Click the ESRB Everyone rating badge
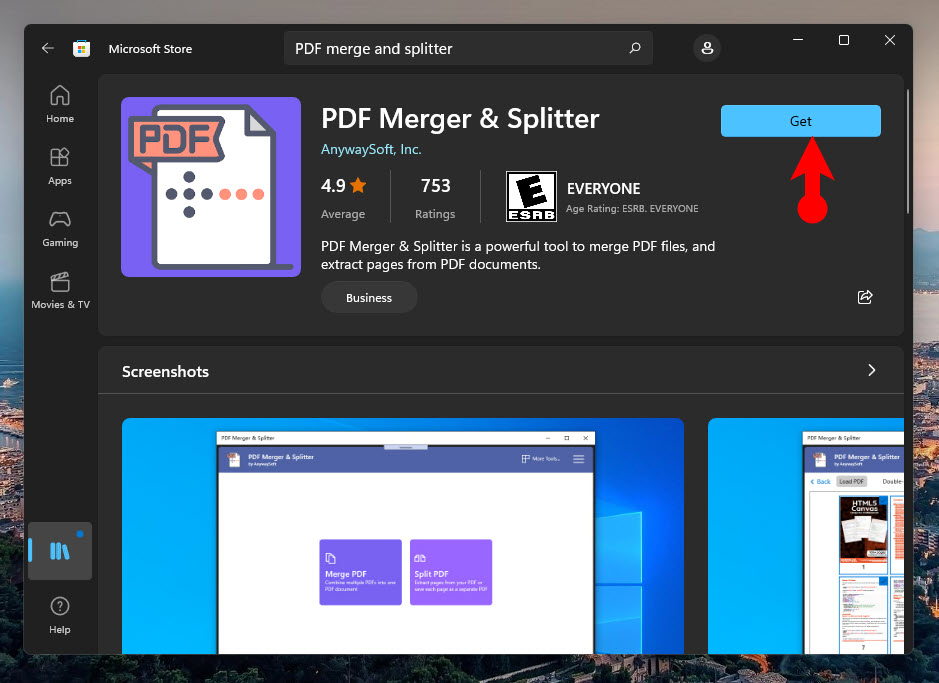939x683 pixels. (531, 196)
